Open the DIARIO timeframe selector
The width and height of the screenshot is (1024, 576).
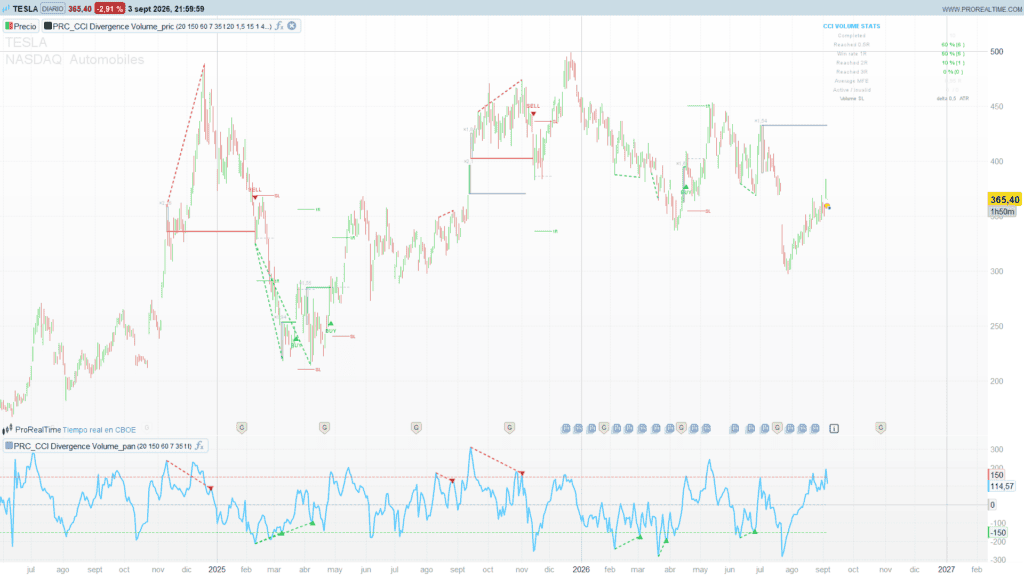(52, 9)
